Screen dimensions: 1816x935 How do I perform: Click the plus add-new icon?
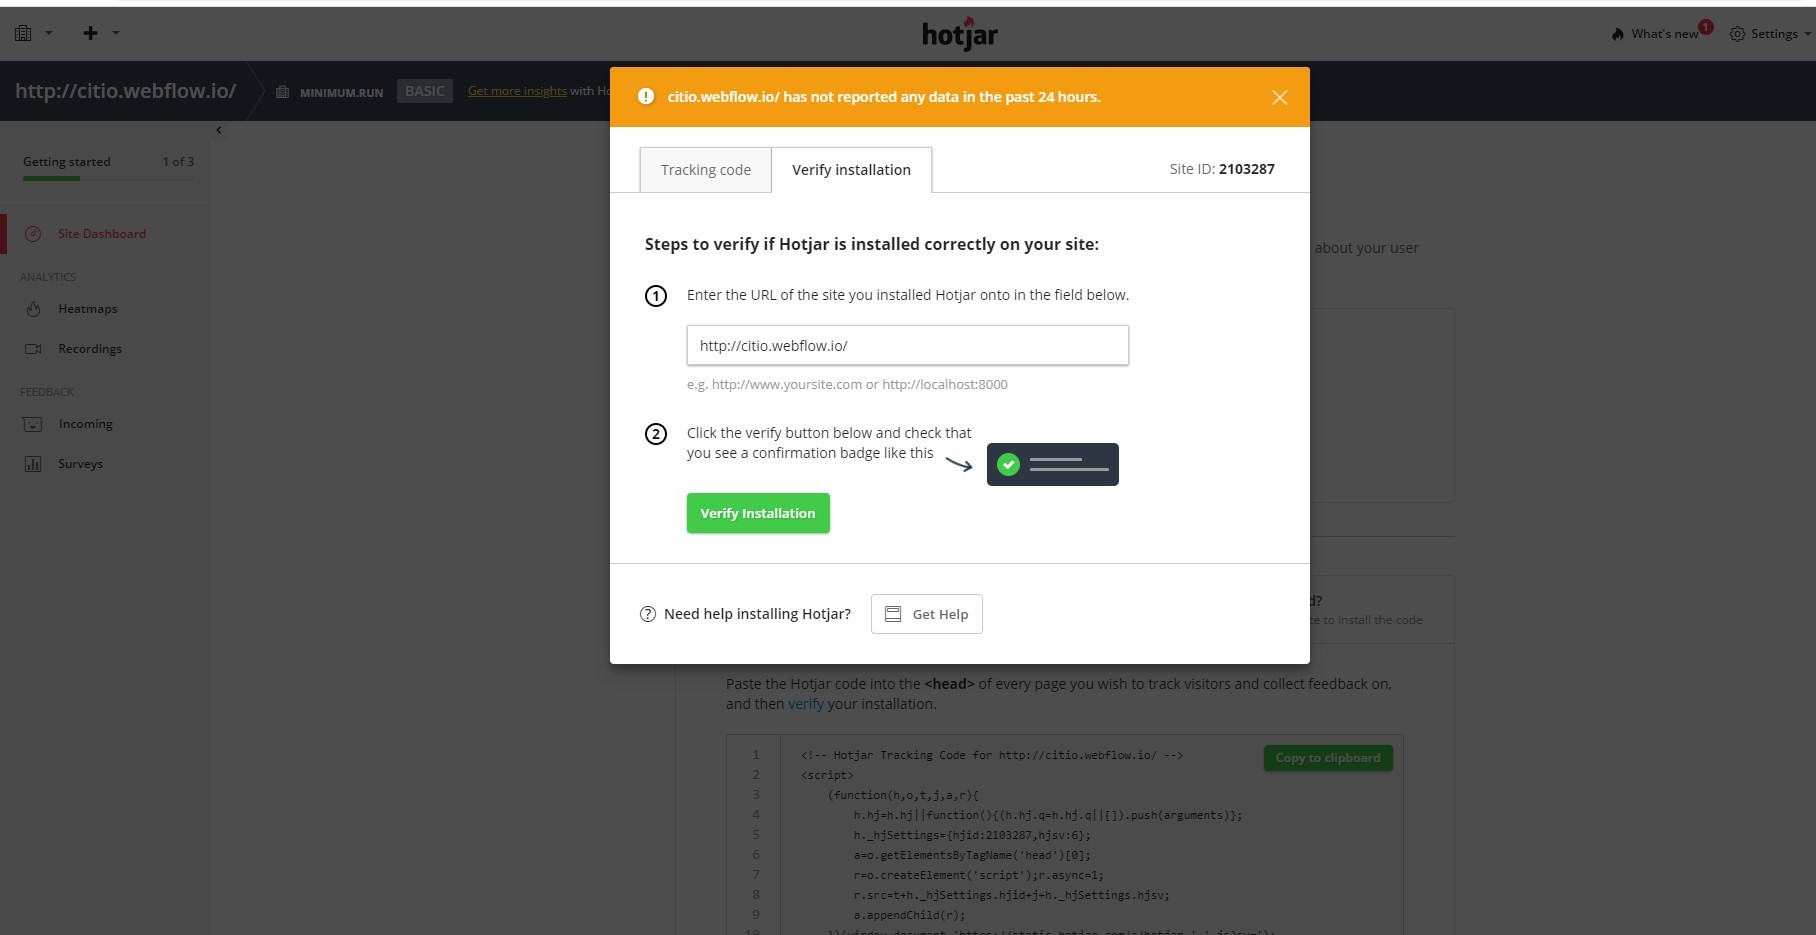(90, 33)
